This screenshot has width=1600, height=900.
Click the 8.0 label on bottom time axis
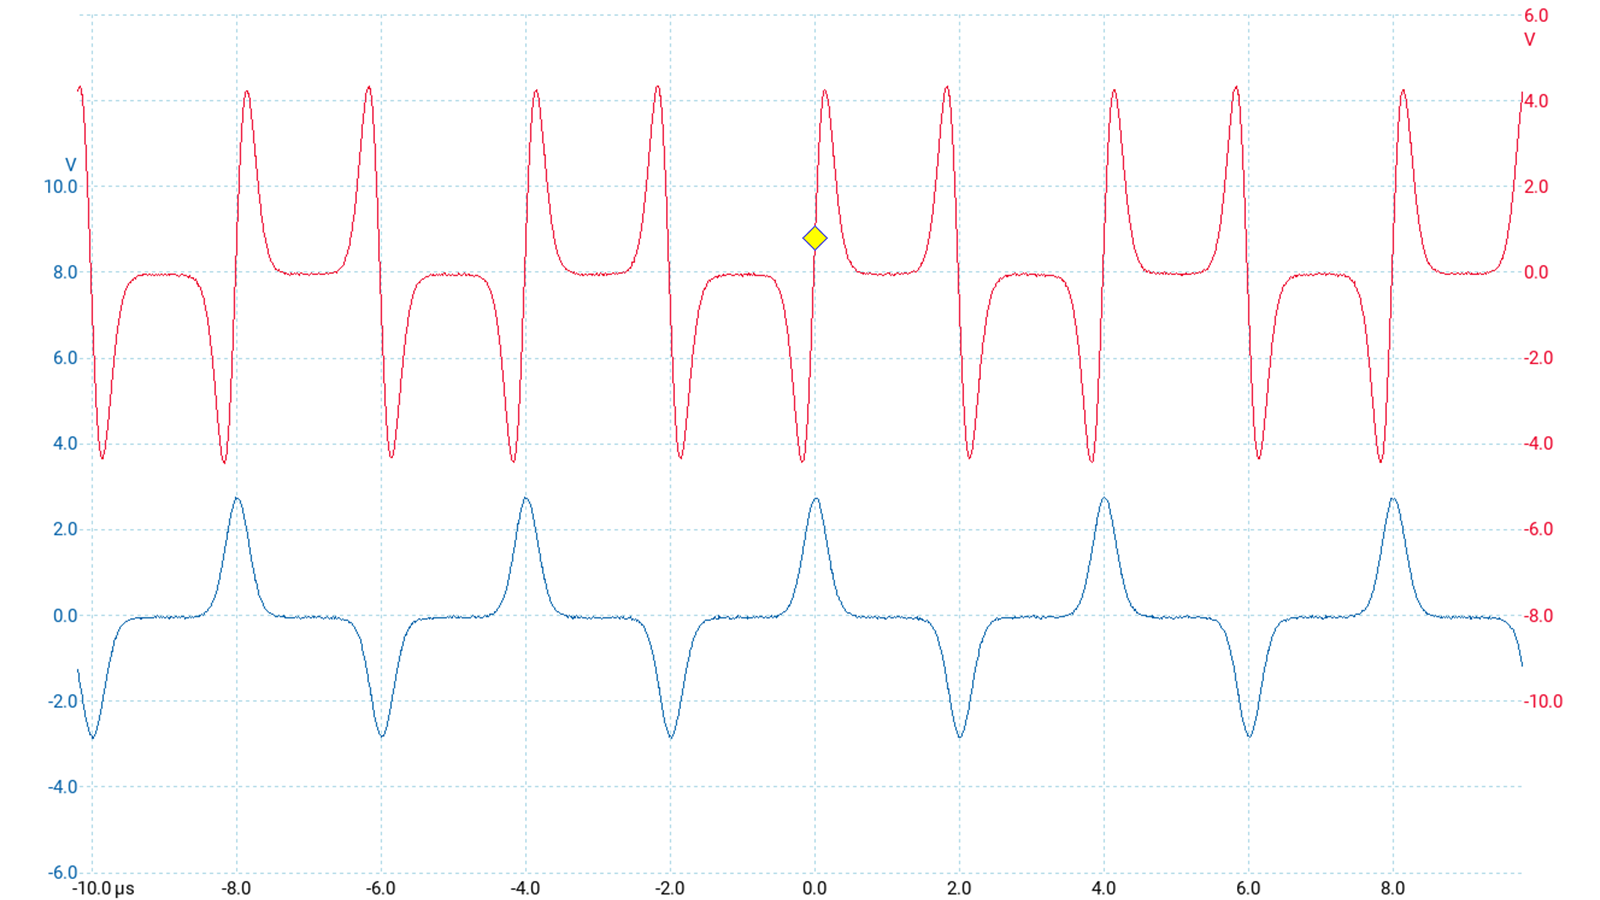click(1392, 888)
